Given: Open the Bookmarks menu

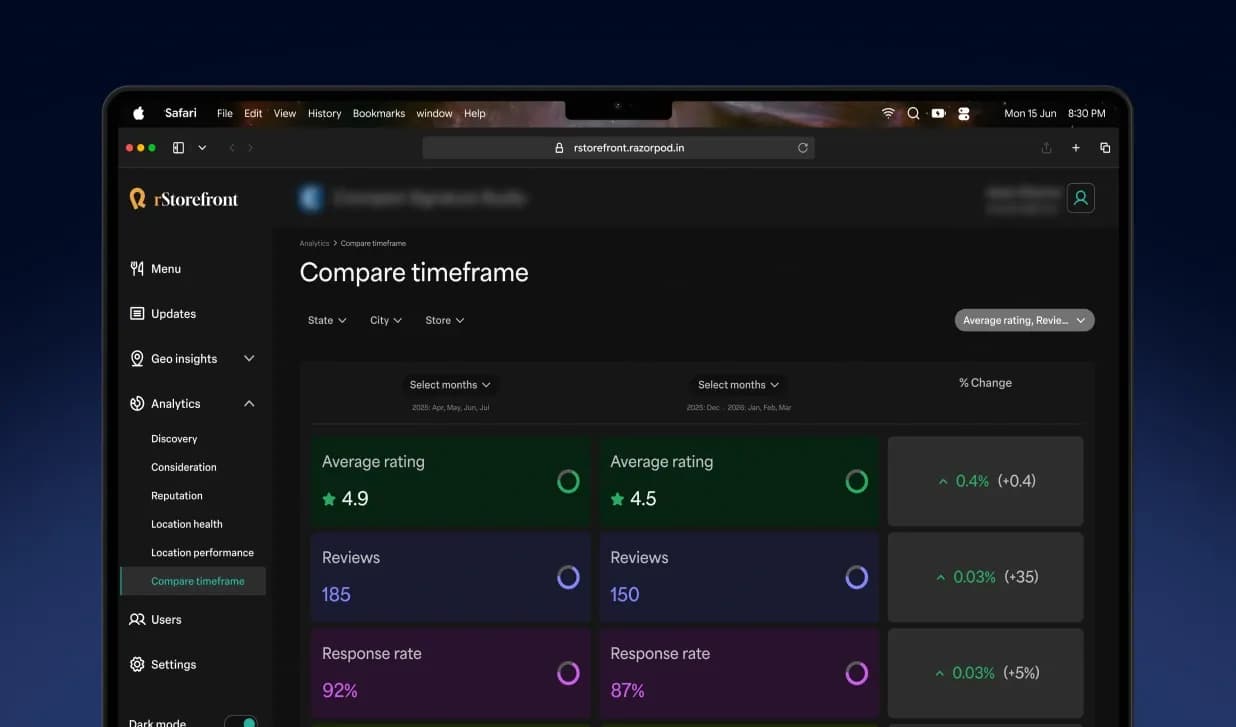Looking at the screenshot, I should tap(379, 114).
